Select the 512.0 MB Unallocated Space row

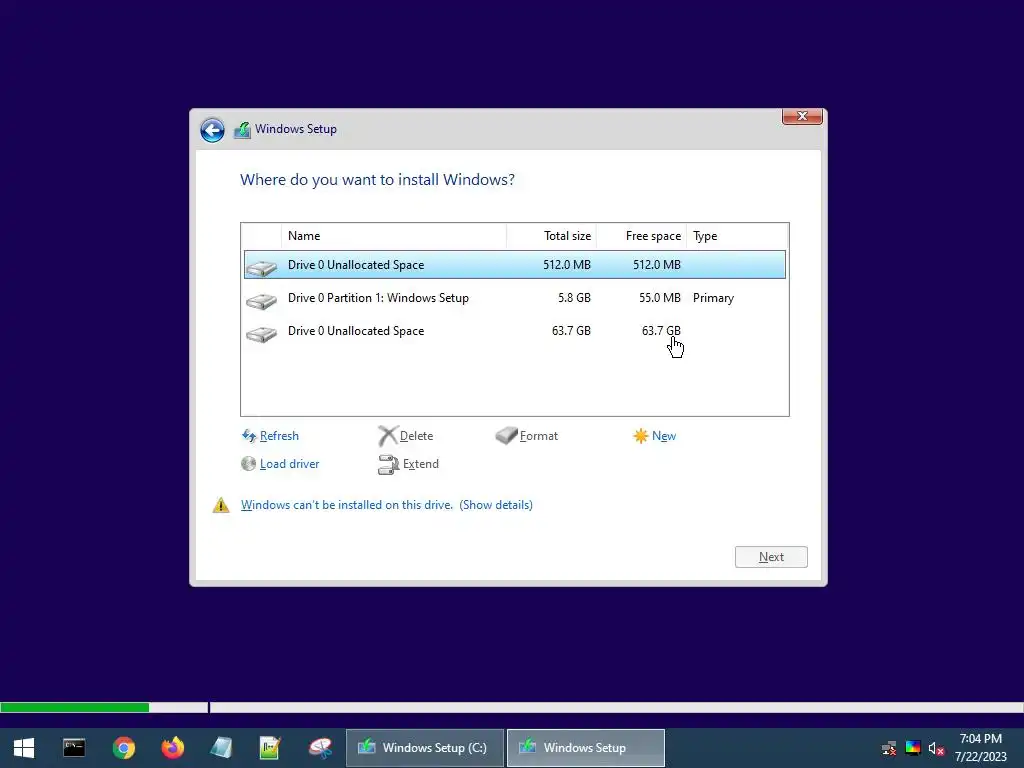click(x=515, y=264)
